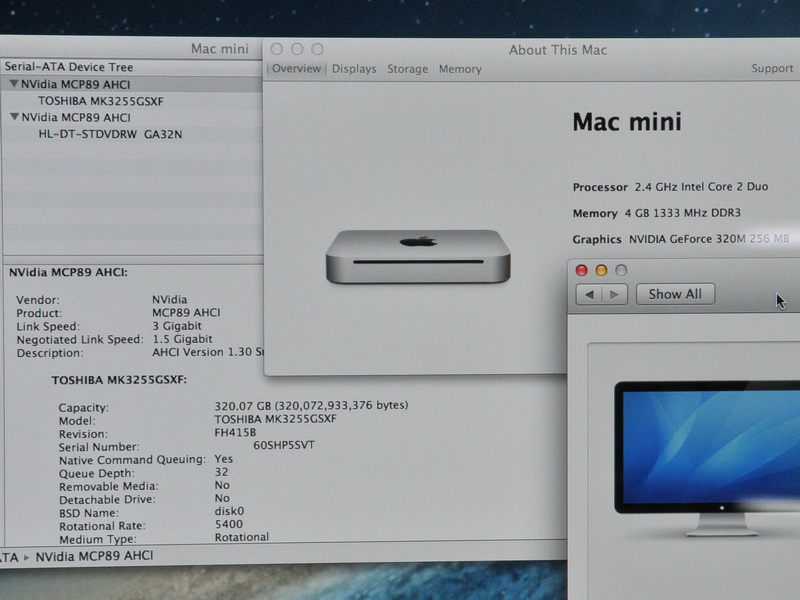Click the Revision value FH415B
The width and height of the screenshot is (800, 600).
(235, 432)
